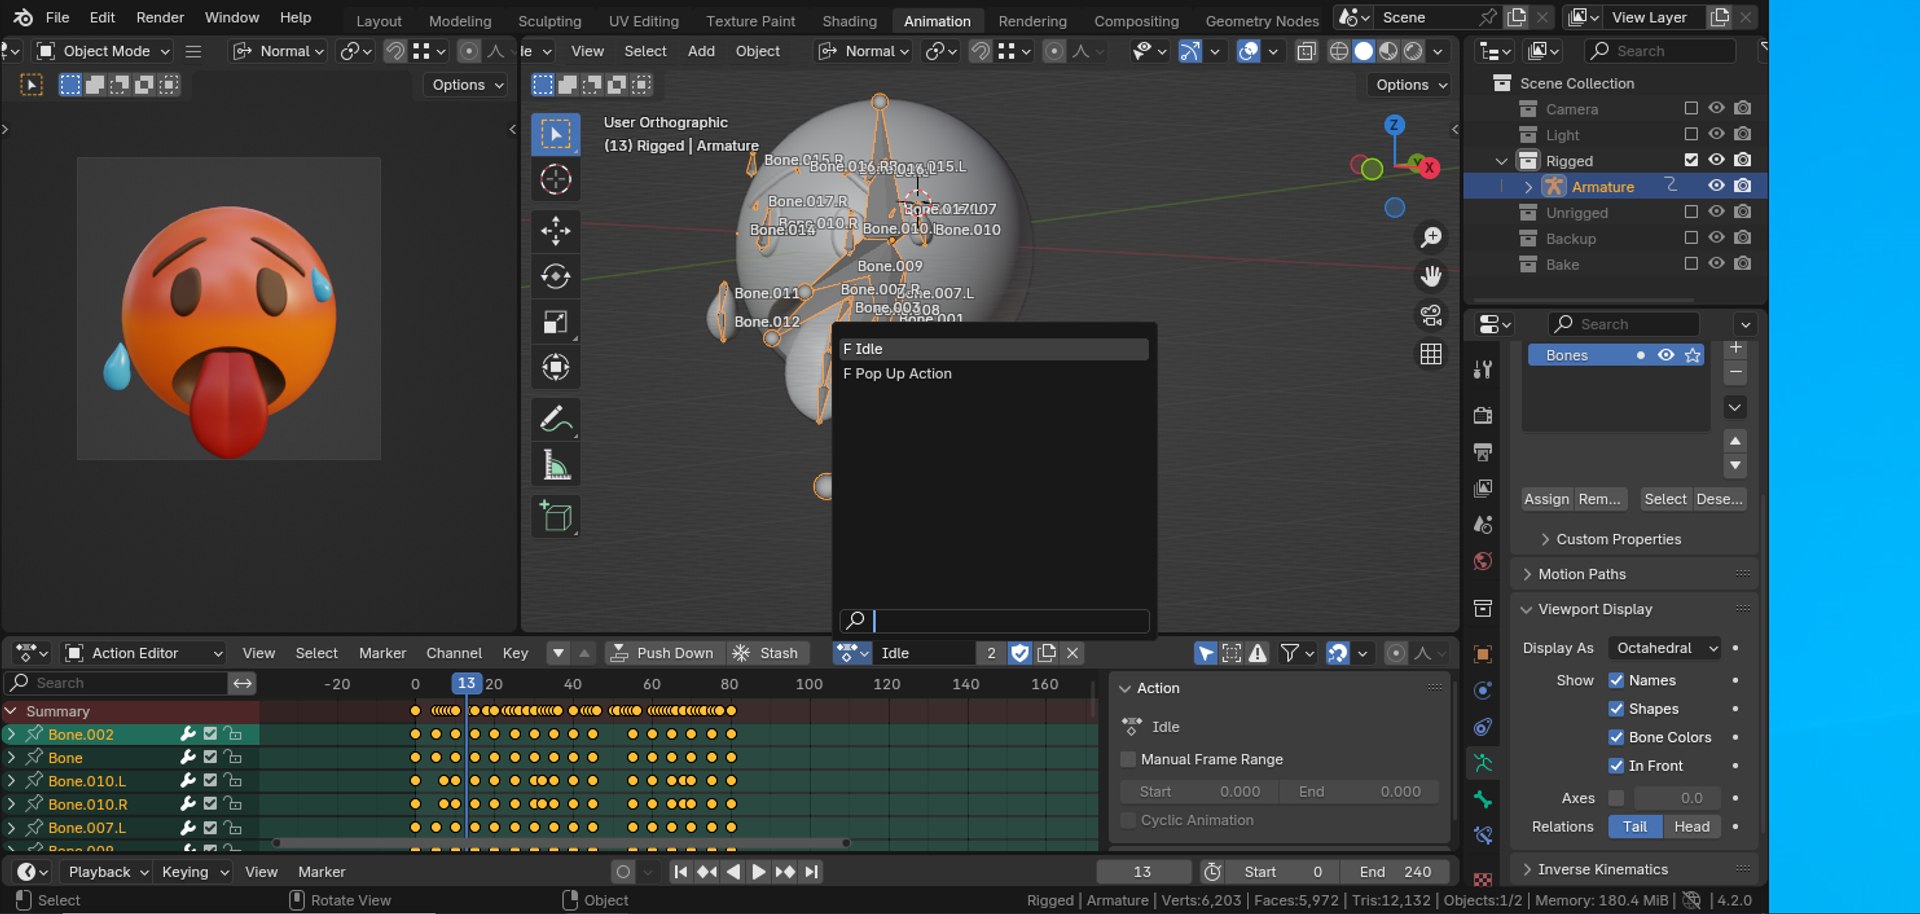The width and height of the screenshot is (1920, 914).
Task: Expand the Inverse Kinematics panel
Action: tap(1602, 870)
